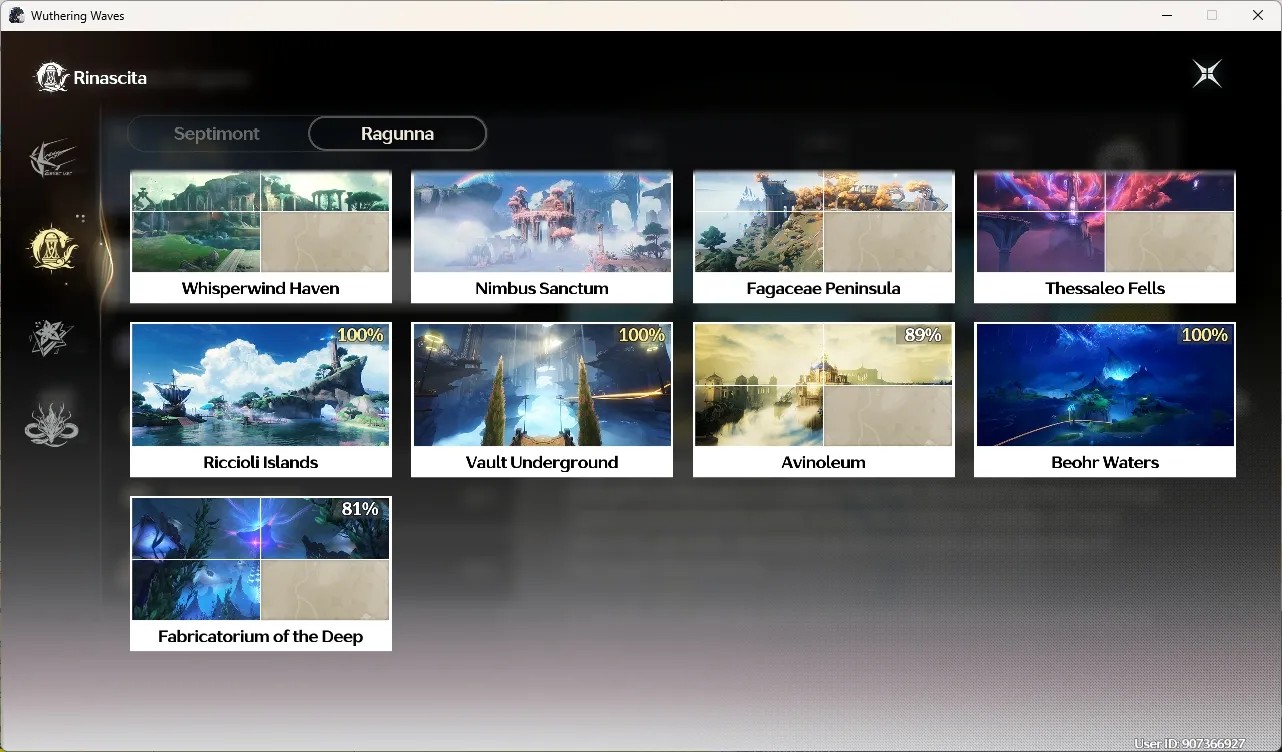Image resolution: width=1282 pixels, height=752 pixels.
Task: Select the bottom dragon emblem in the sidebar
Action: [x=51, y=424]
